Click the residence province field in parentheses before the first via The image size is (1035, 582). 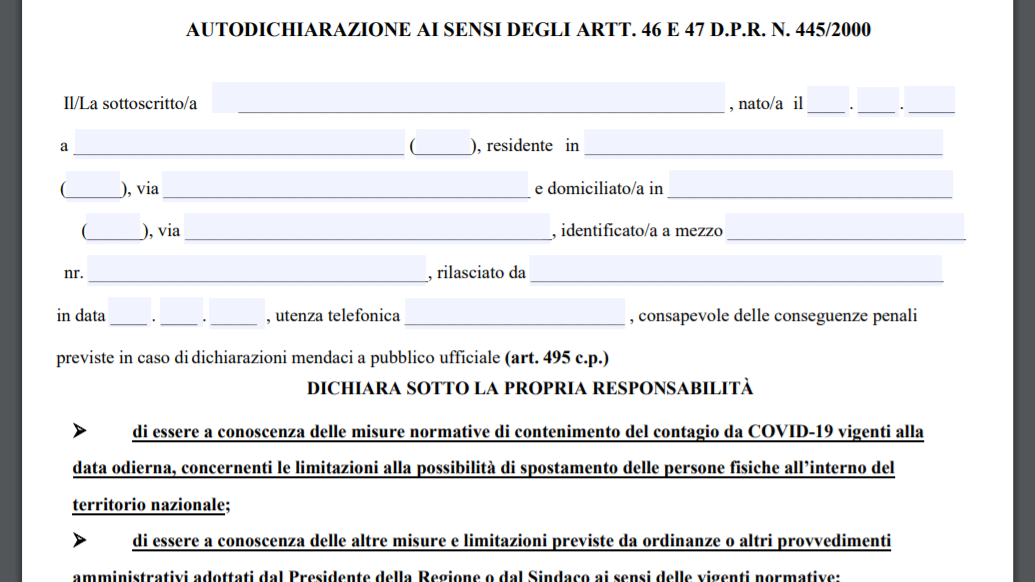[x=93, y=185]
